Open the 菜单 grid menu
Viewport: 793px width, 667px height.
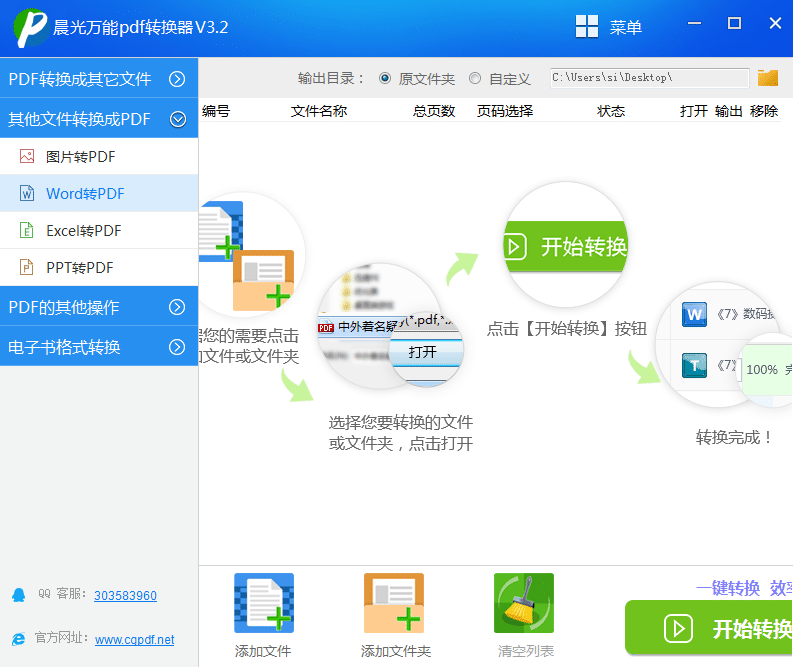[609, 26]
